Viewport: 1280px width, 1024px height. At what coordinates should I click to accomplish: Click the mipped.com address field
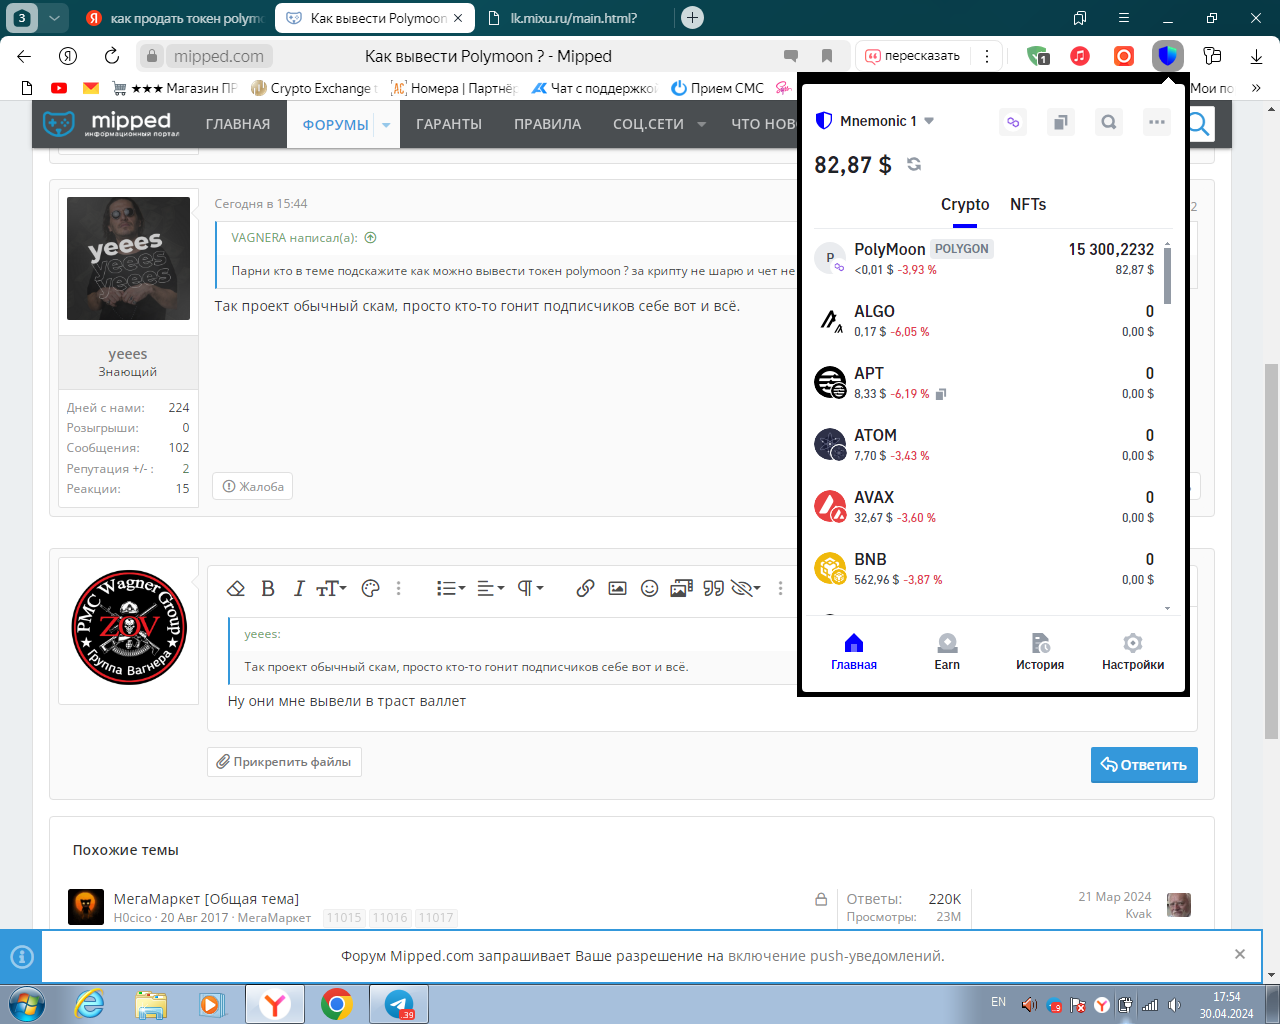219,56
